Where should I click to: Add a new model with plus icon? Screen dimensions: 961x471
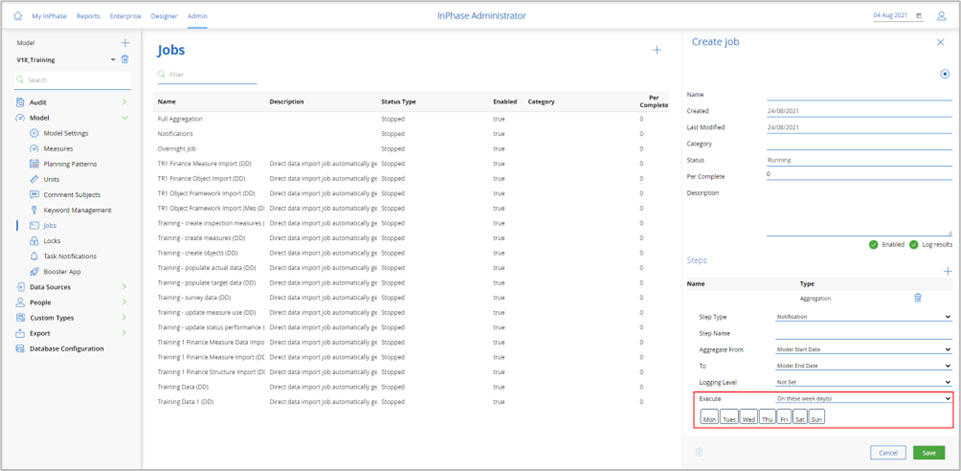pos(125,43)
